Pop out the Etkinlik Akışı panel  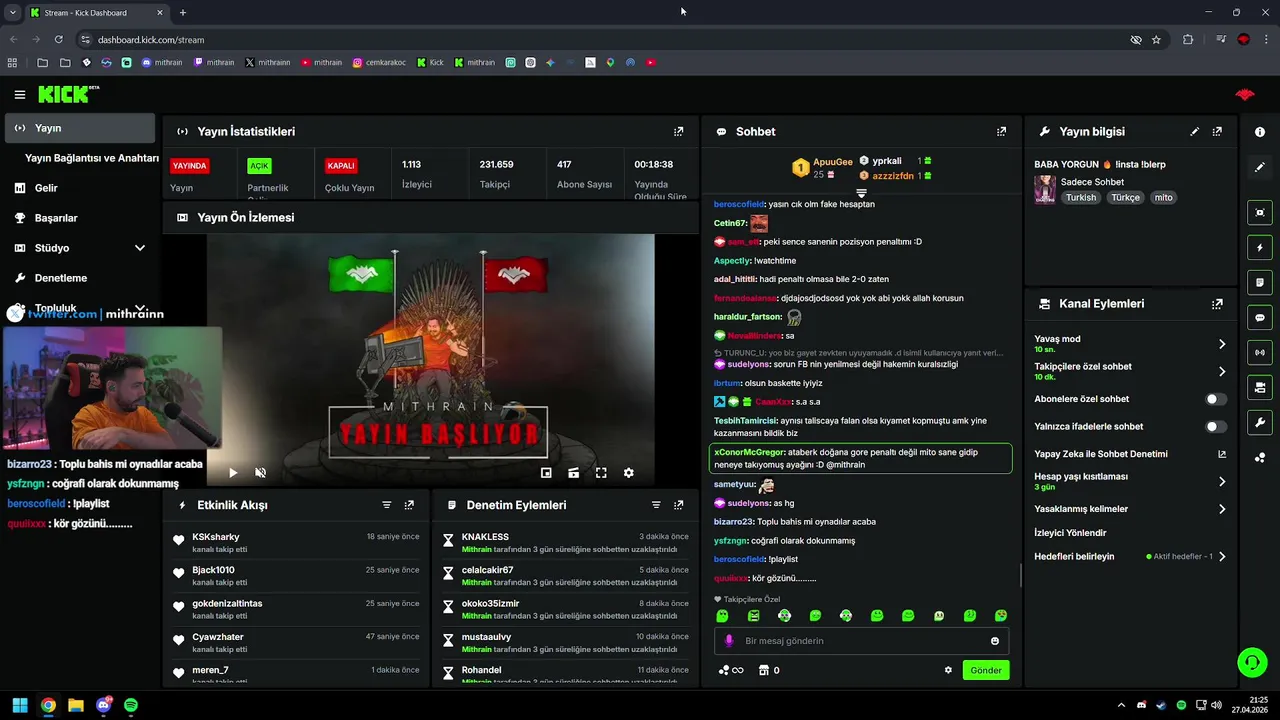(409, 505)
